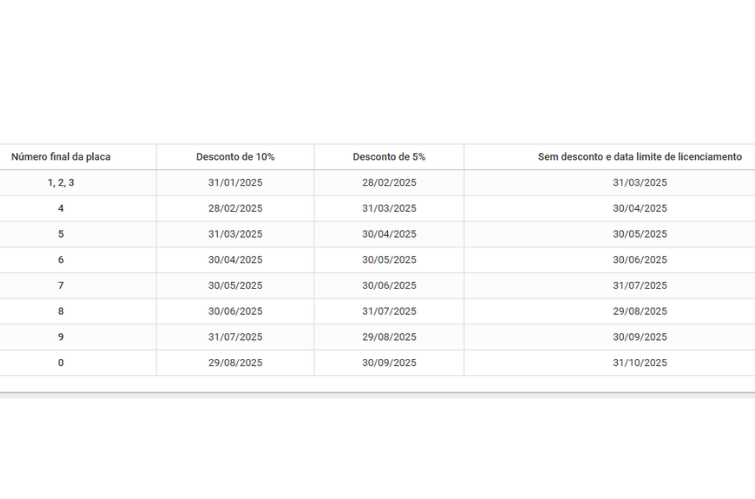Image resolution: width=755 pixels, height=499 pixels.
Task: Click no-discount deadline 31/10/2025
Action: pos(639,363)
